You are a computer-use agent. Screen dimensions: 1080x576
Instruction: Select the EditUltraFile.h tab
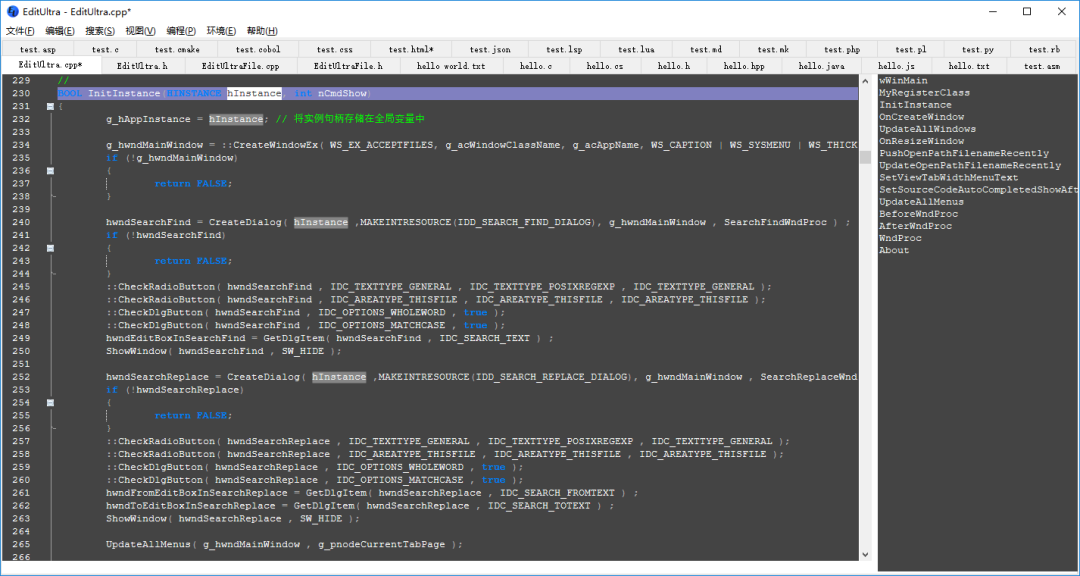tap(348, 66)
